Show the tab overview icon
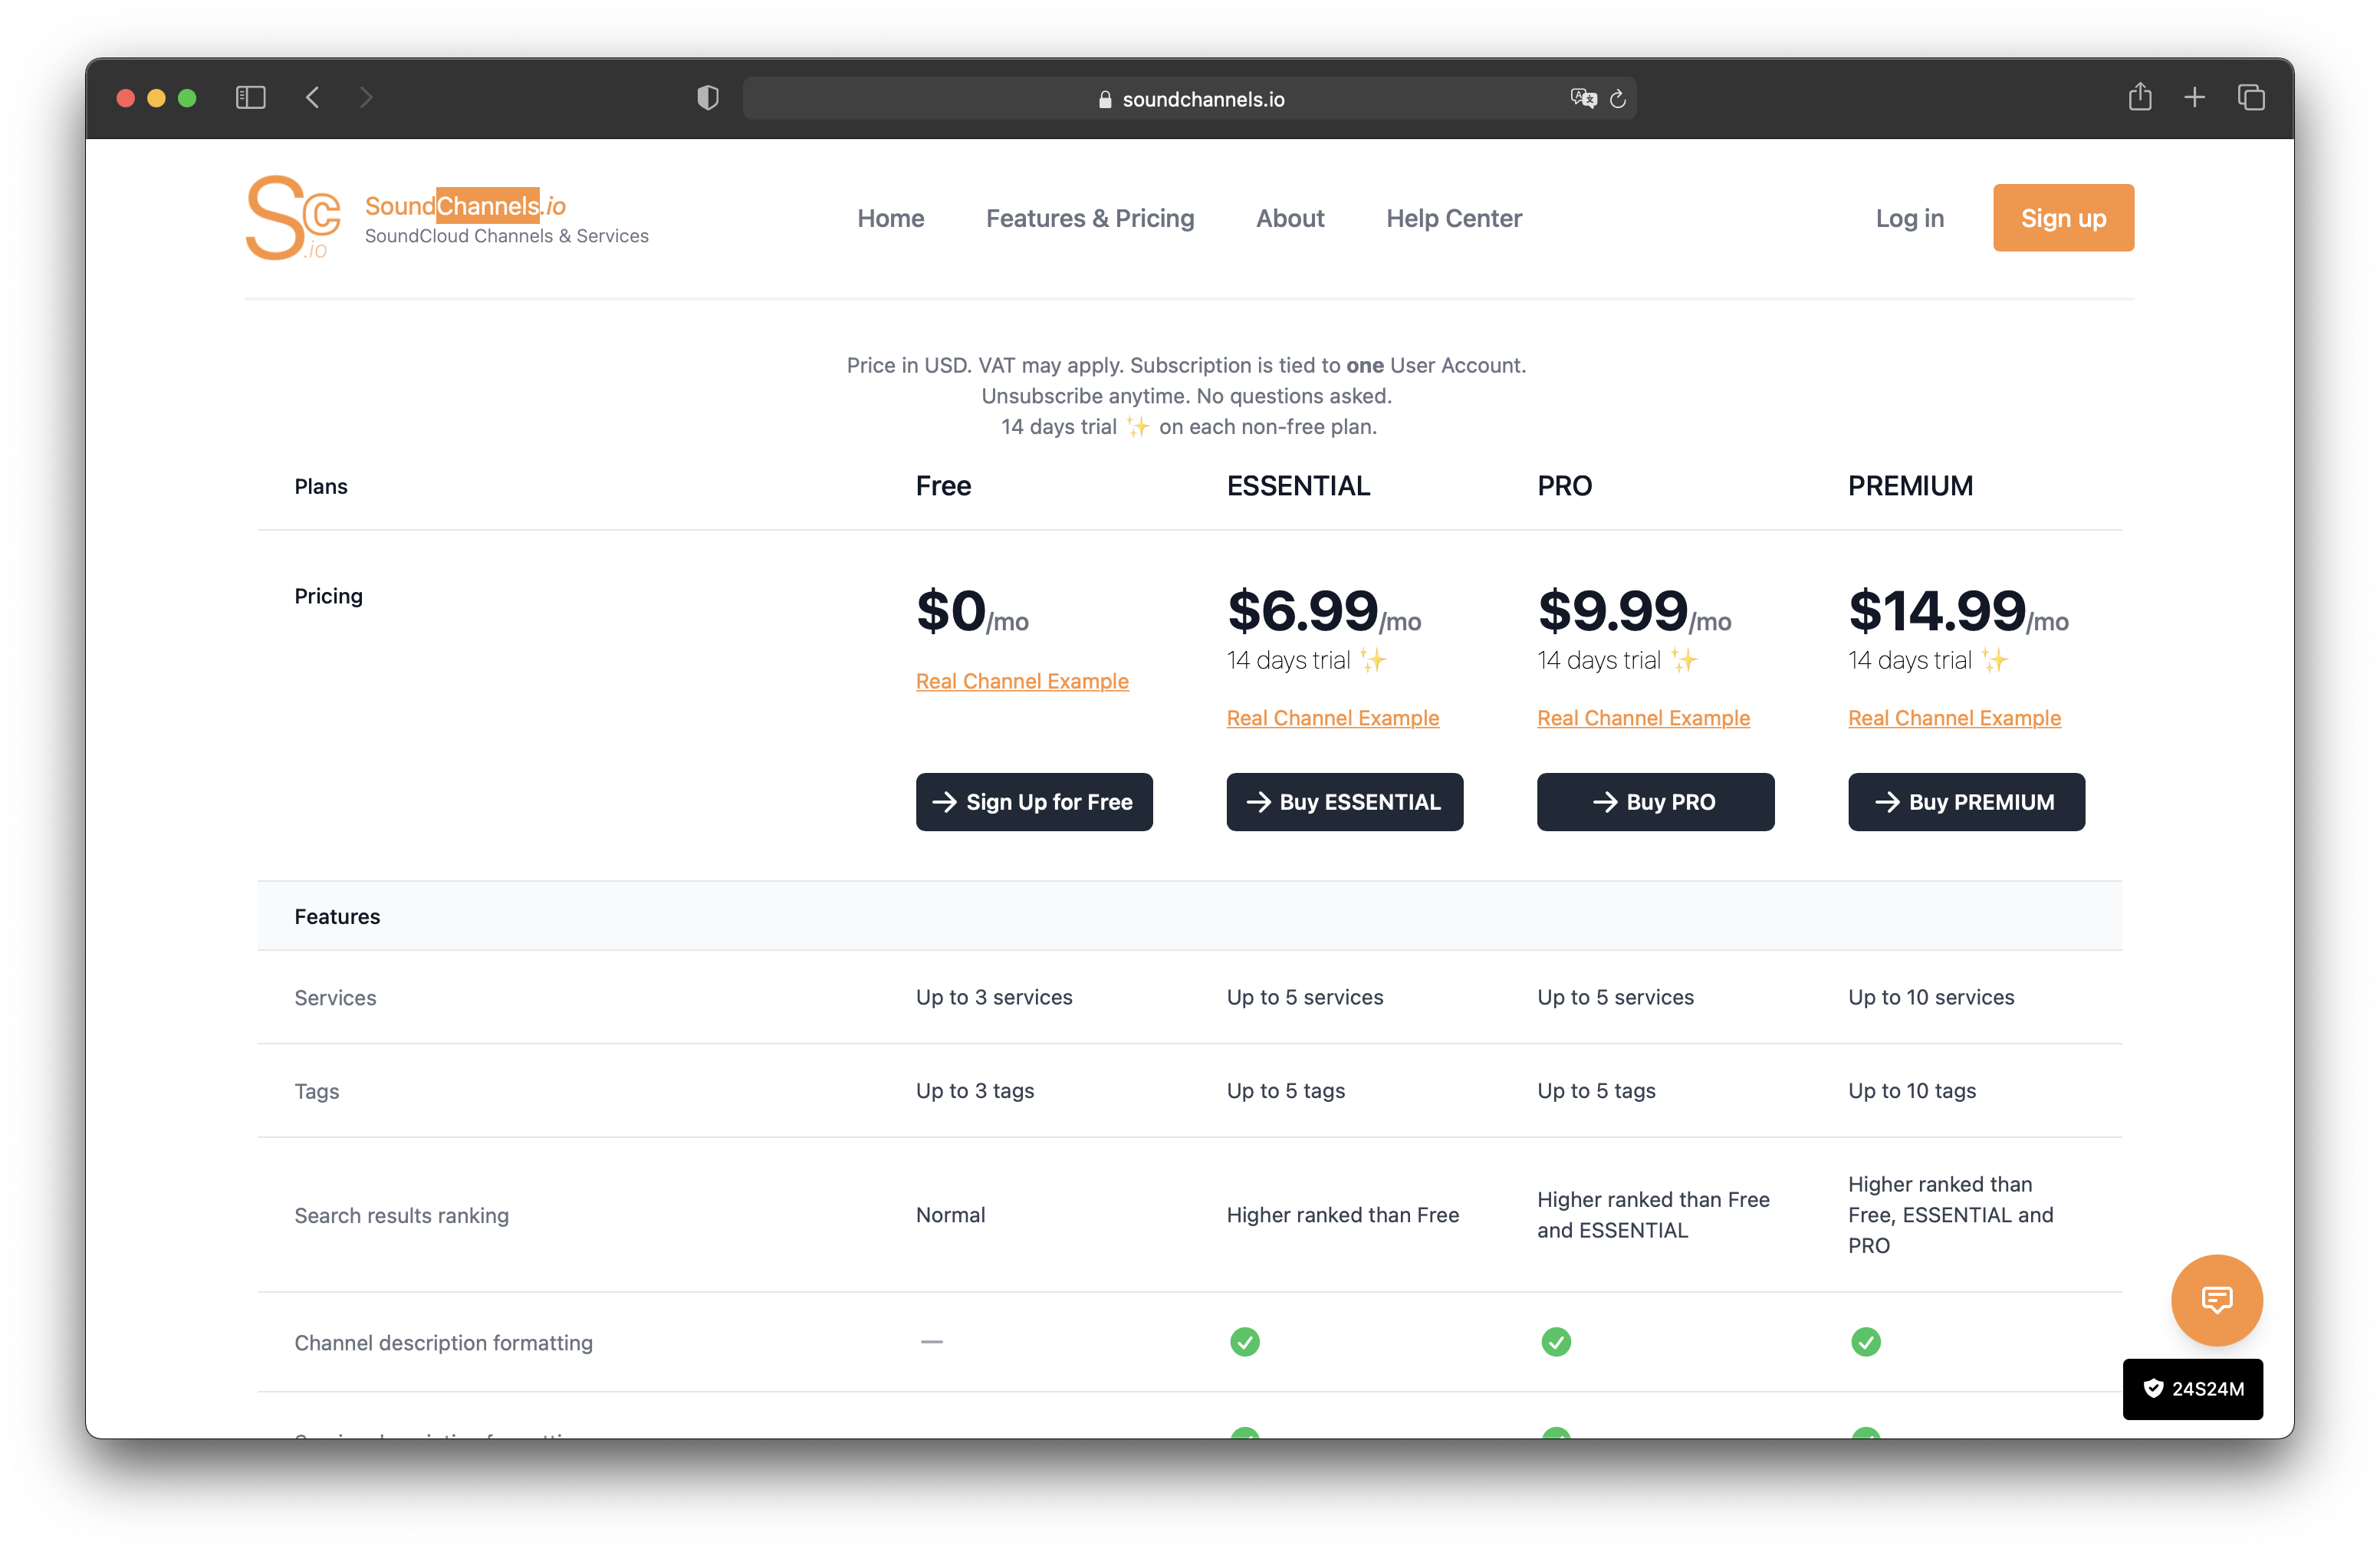The height and width of the screenshot is (1552, 2380). (x=2251, y=97)
